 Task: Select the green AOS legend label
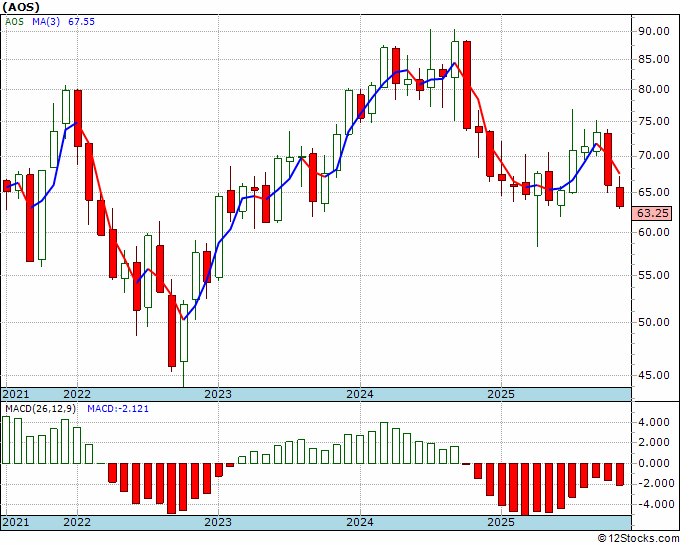pyautogui.click(x=14, y=22)
